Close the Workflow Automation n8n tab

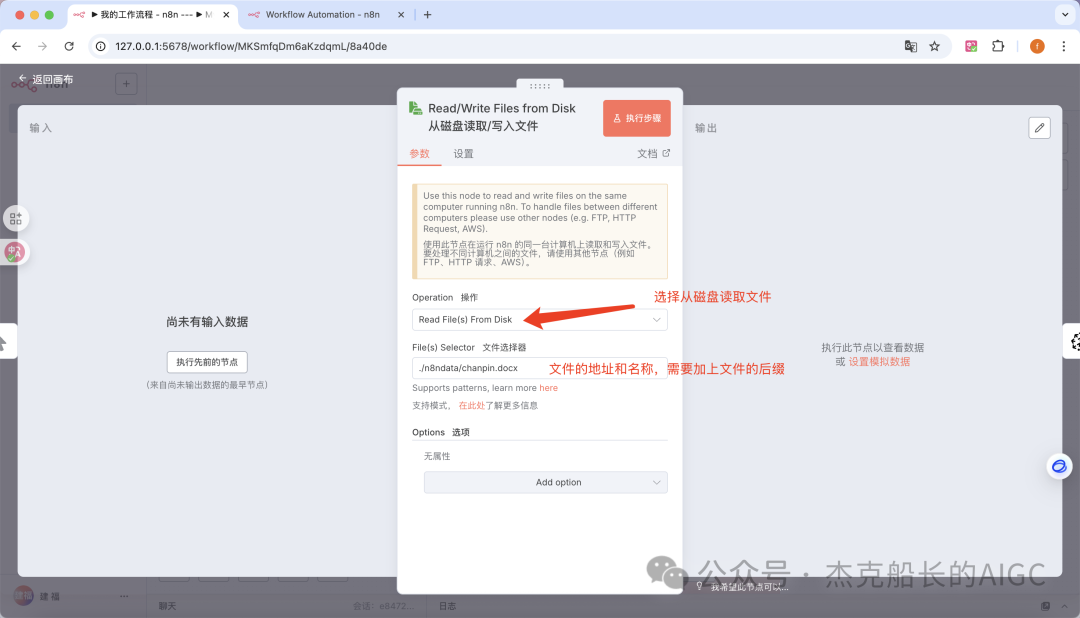click(401, 14)
